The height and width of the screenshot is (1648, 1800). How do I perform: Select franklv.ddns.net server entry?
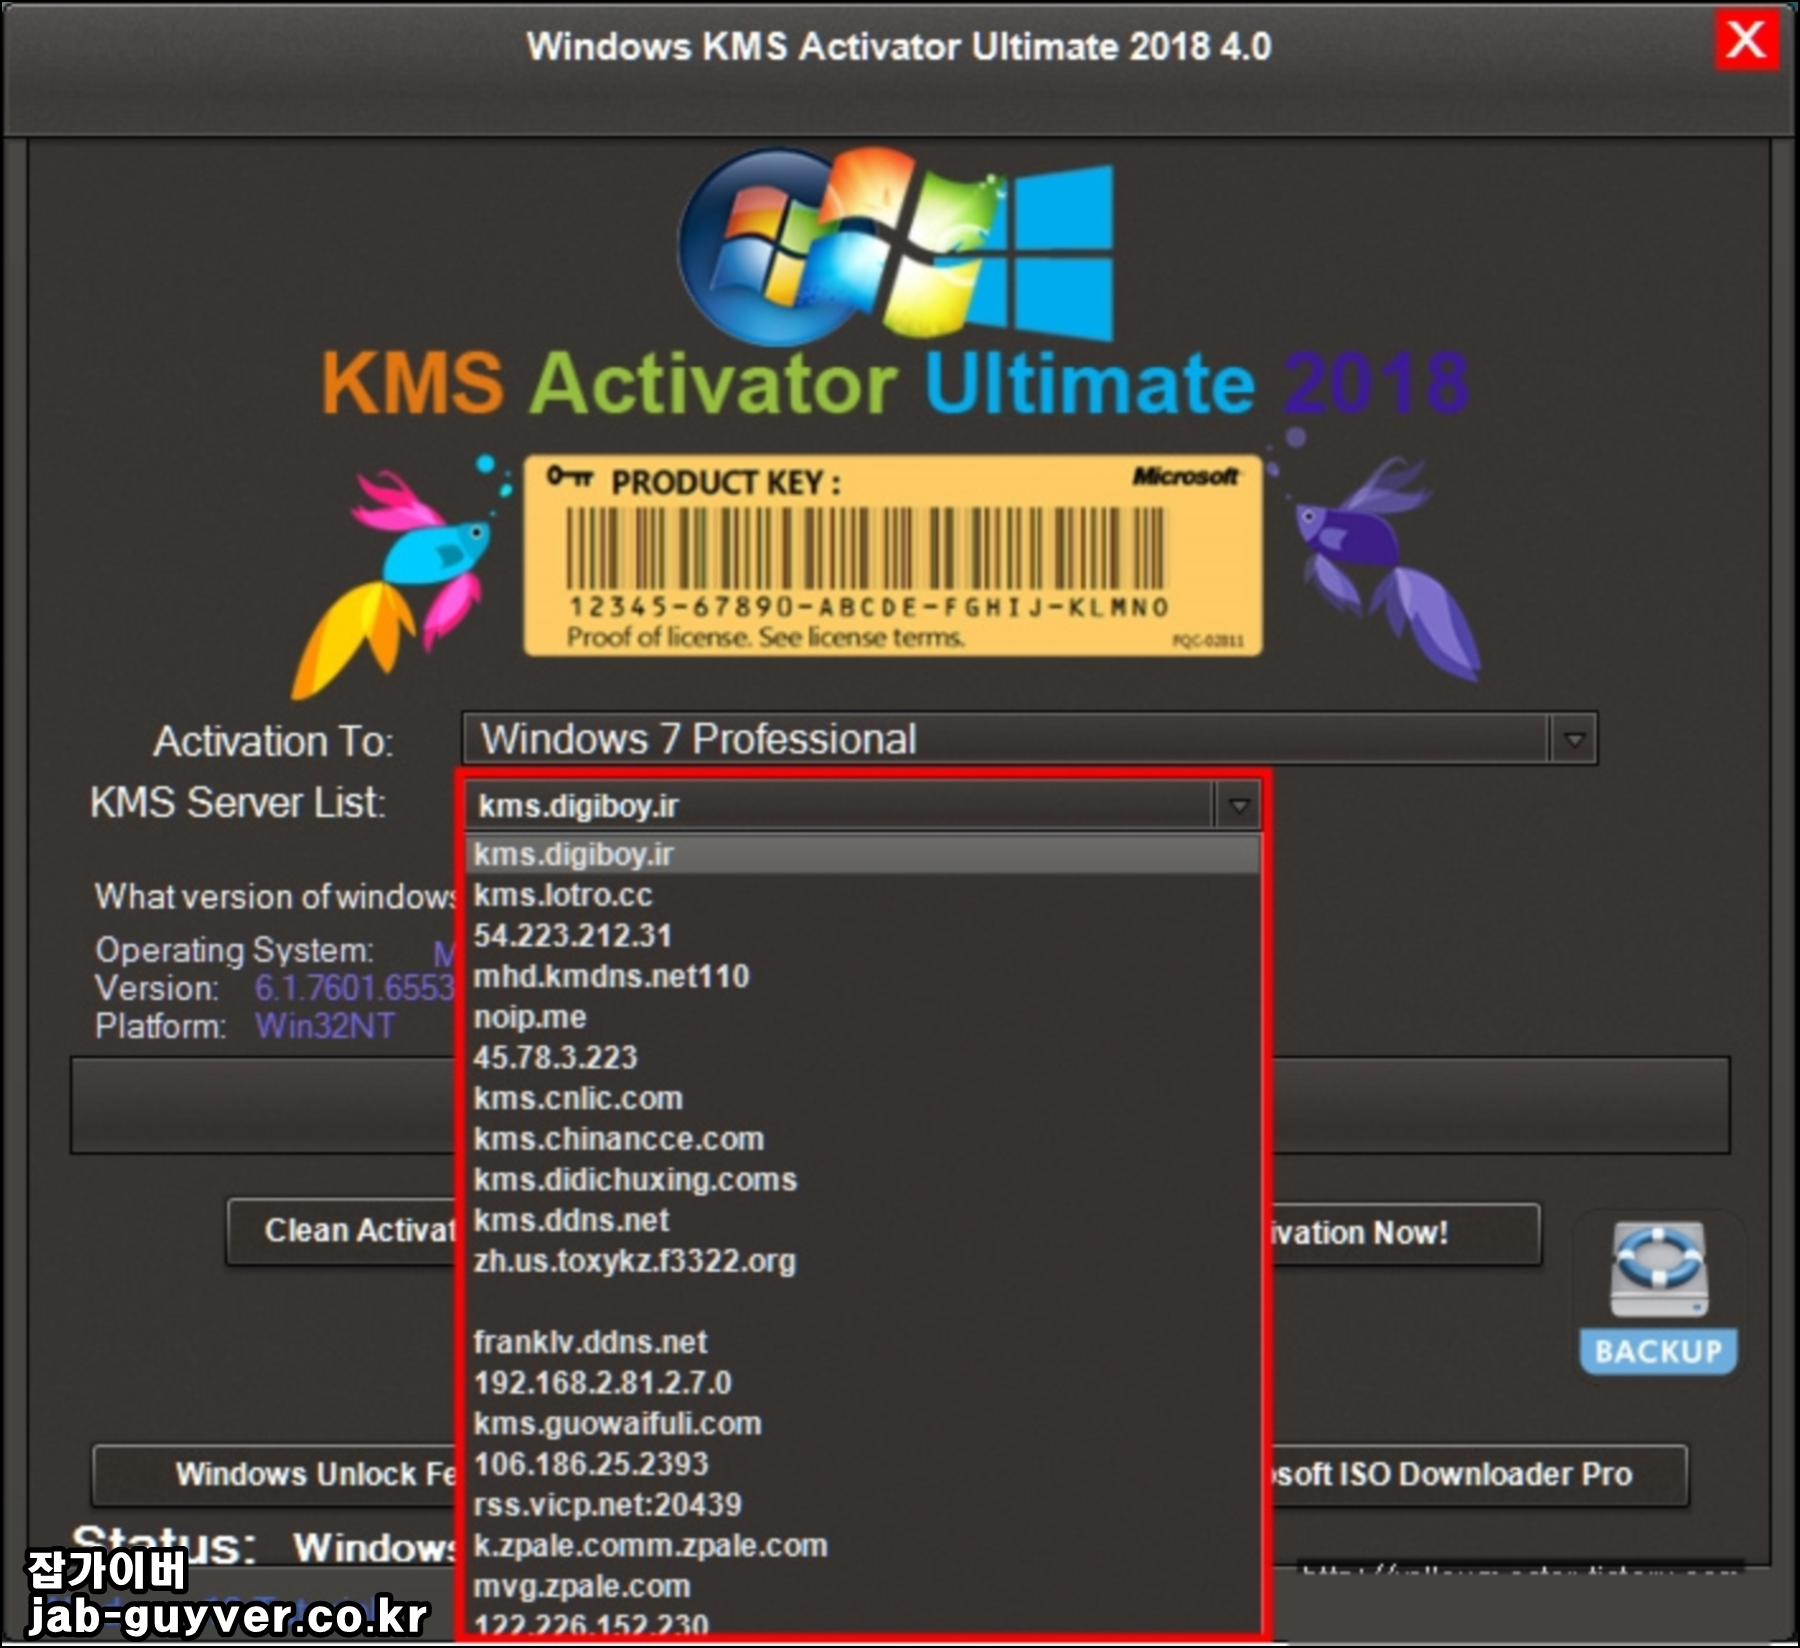[x=862, y=1343]
